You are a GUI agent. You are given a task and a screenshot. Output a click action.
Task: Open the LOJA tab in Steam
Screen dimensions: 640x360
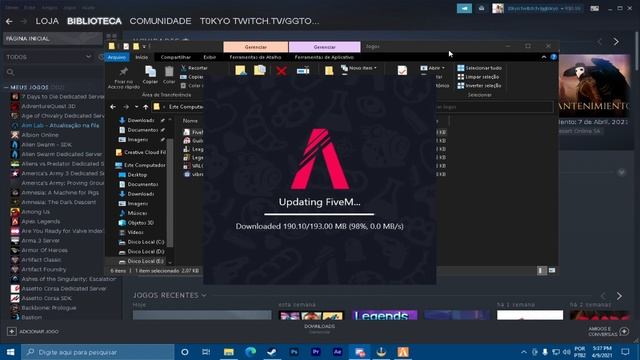47,21
